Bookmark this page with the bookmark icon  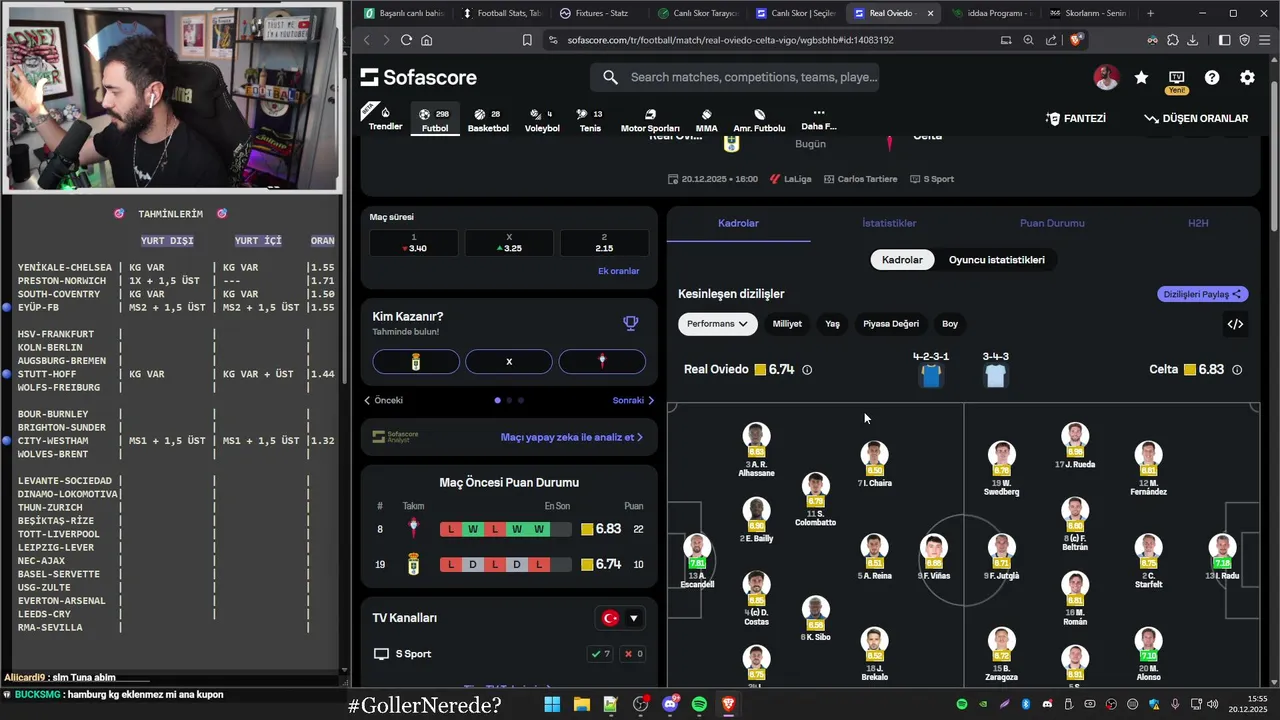[527, 40]
